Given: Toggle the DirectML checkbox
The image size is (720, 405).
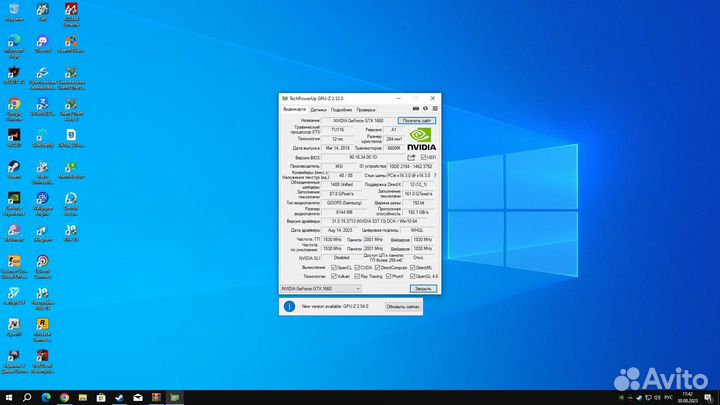Looking at the screenshot, I should [412, 267].
